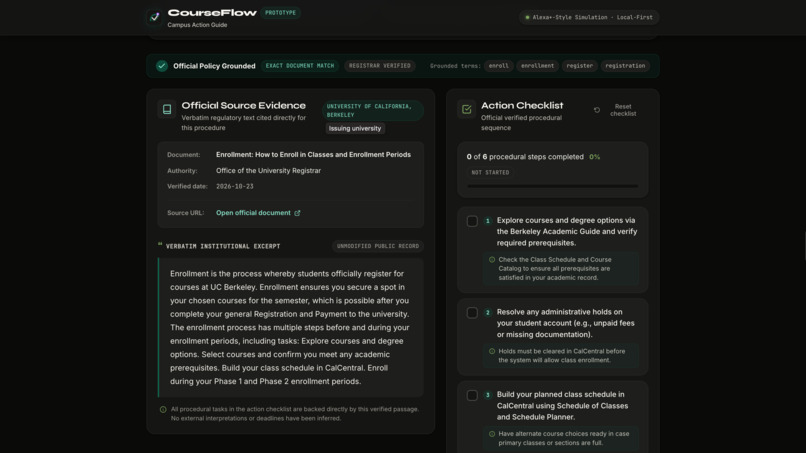Click the grounded term chip 'registration'
Viewport: 806px width, 453px height.
[625, 66]
